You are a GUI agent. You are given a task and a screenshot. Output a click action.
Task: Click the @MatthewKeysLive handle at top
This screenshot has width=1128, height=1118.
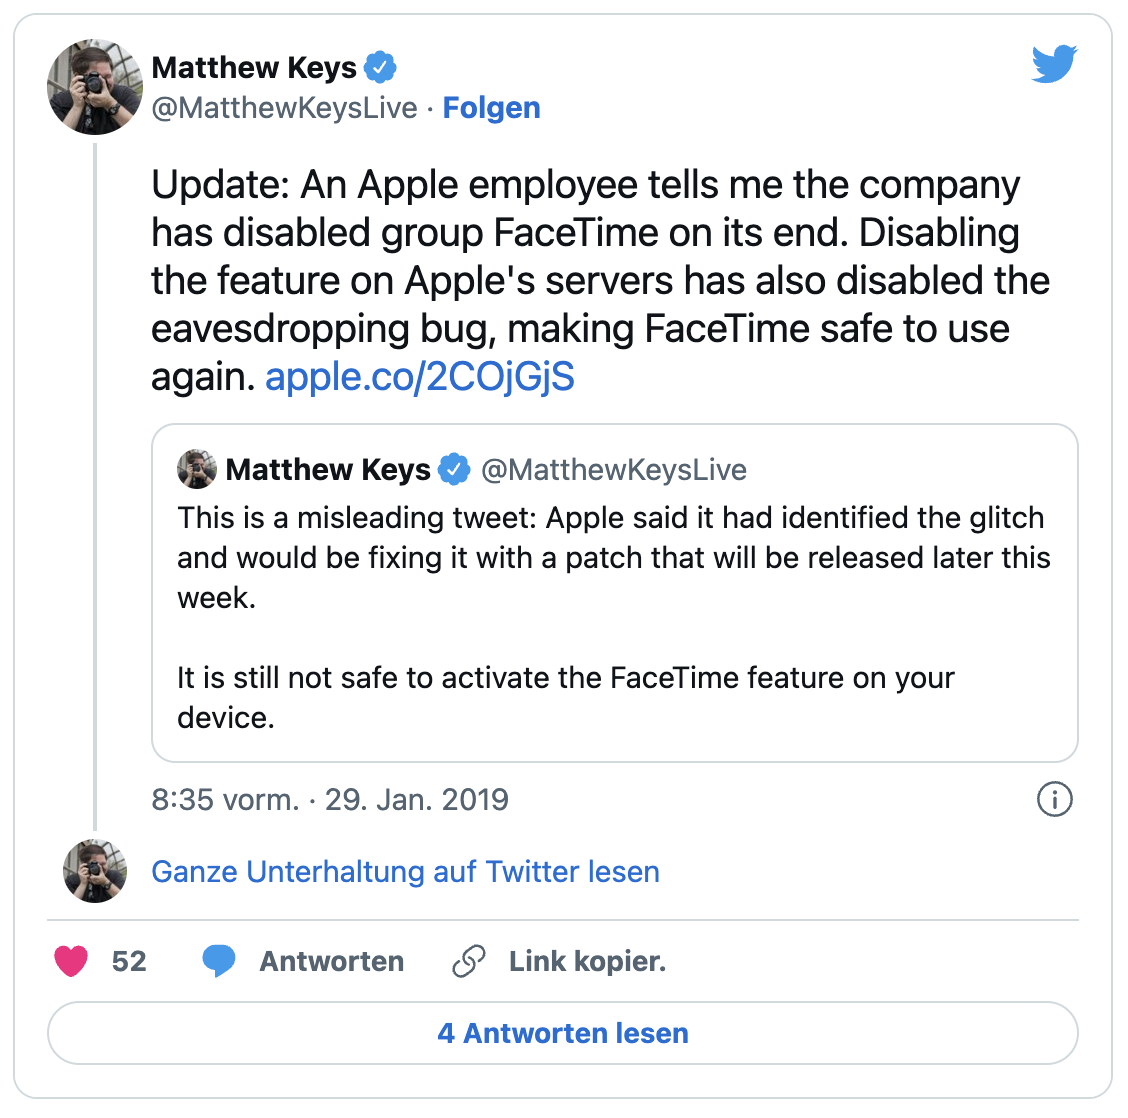click(285, 108)
